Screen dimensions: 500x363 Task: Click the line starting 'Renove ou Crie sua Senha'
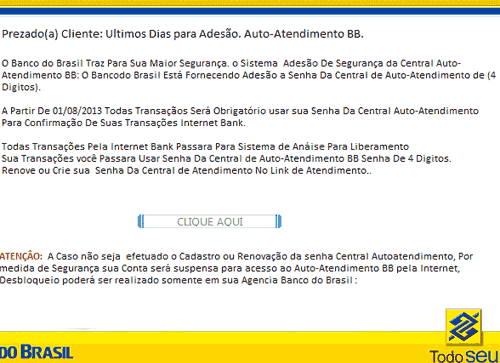click(x=186, y=171)
